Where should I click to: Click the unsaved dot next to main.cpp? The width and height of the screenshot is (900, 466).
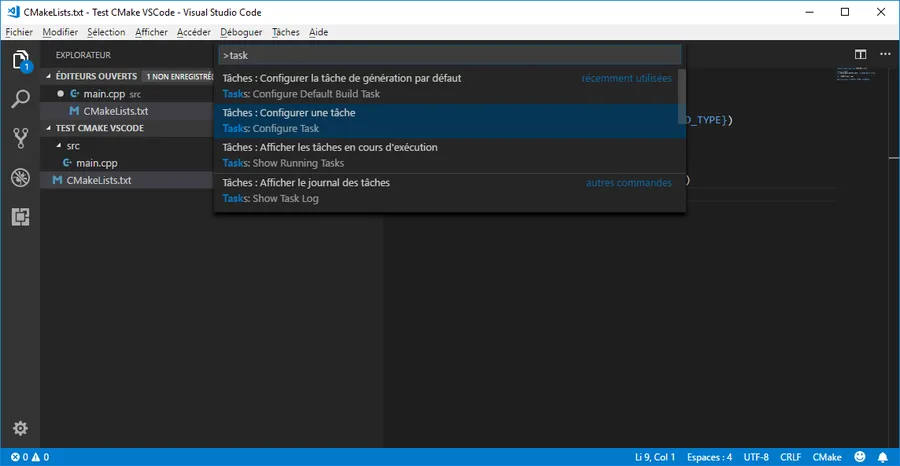tap(60, 94)
